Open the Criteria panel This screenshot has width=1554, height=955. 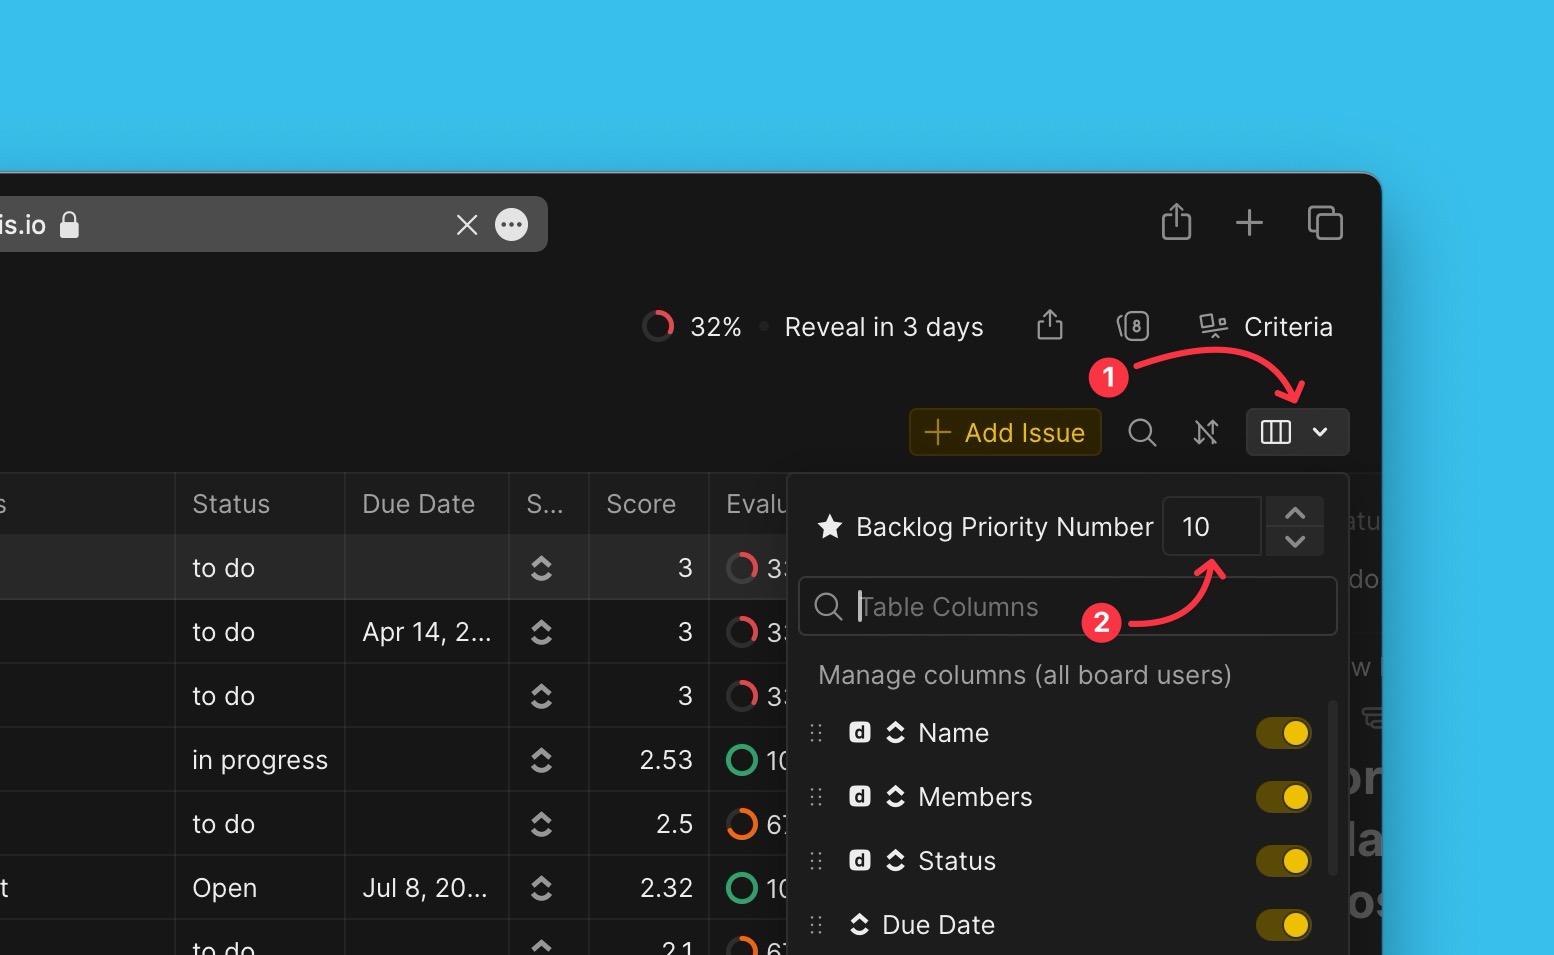tap(1288, 325)
